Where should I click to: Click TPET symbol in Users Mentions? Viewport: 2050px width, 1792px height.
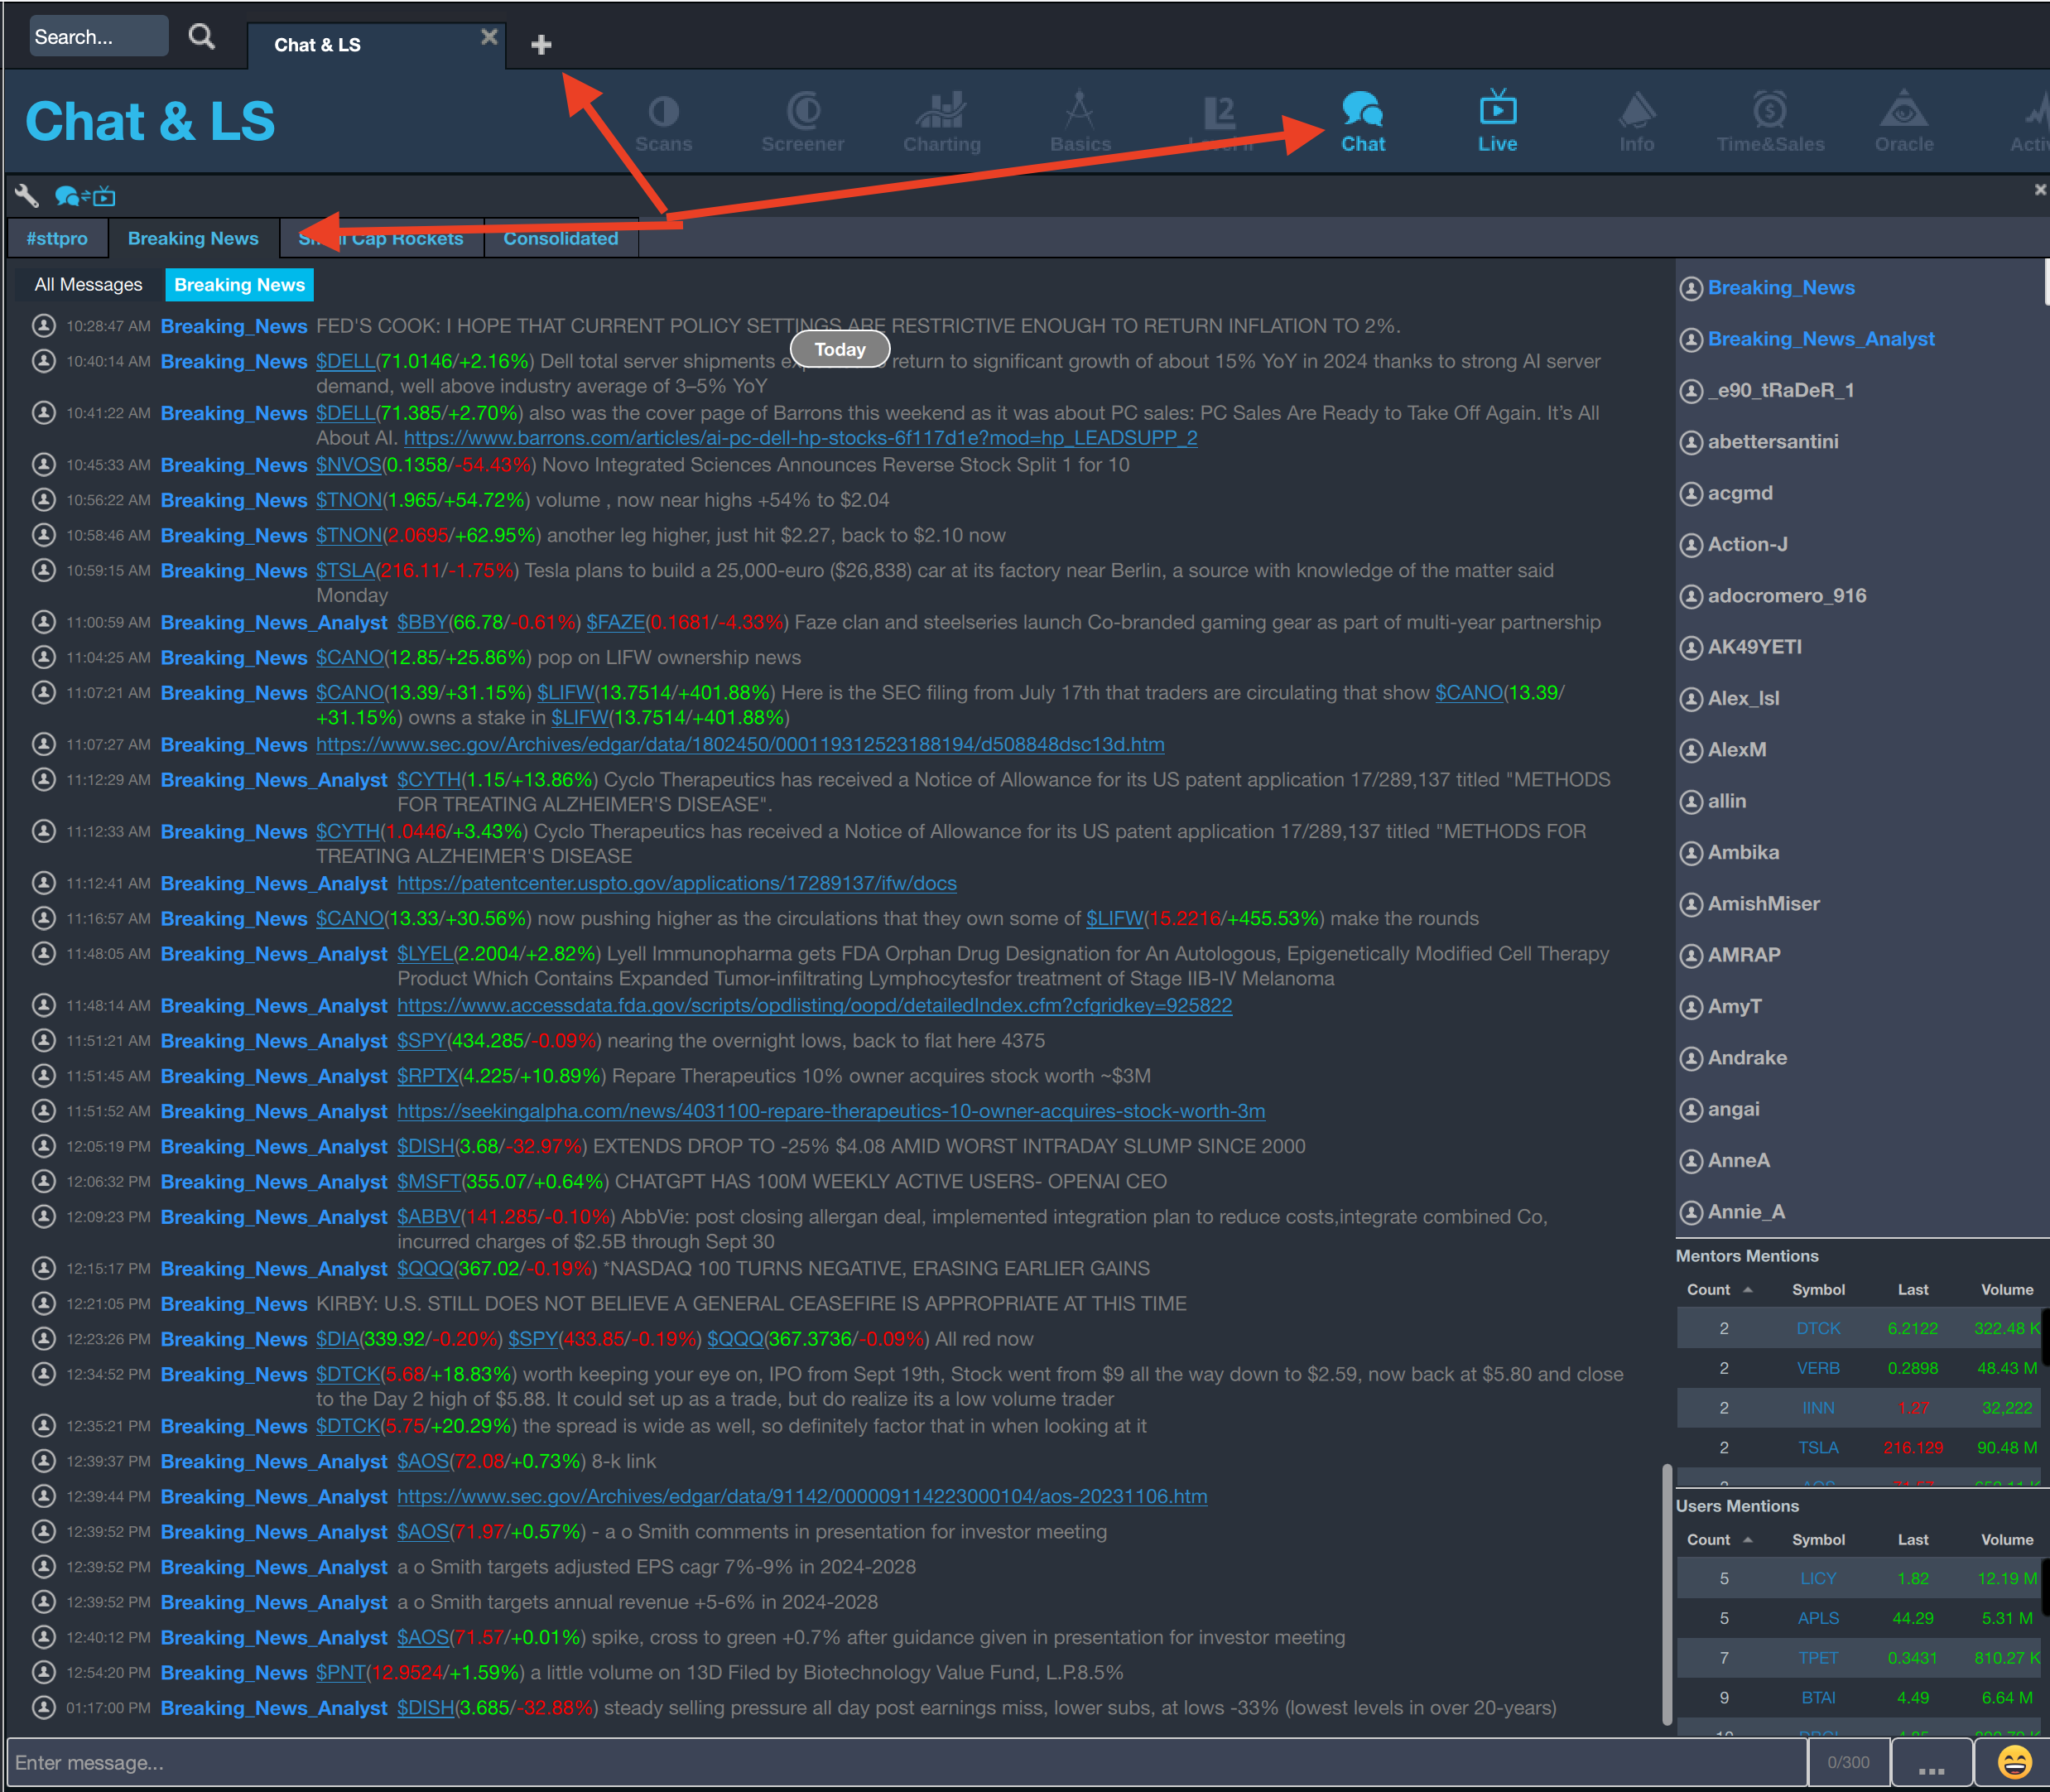(1817, 1658)
